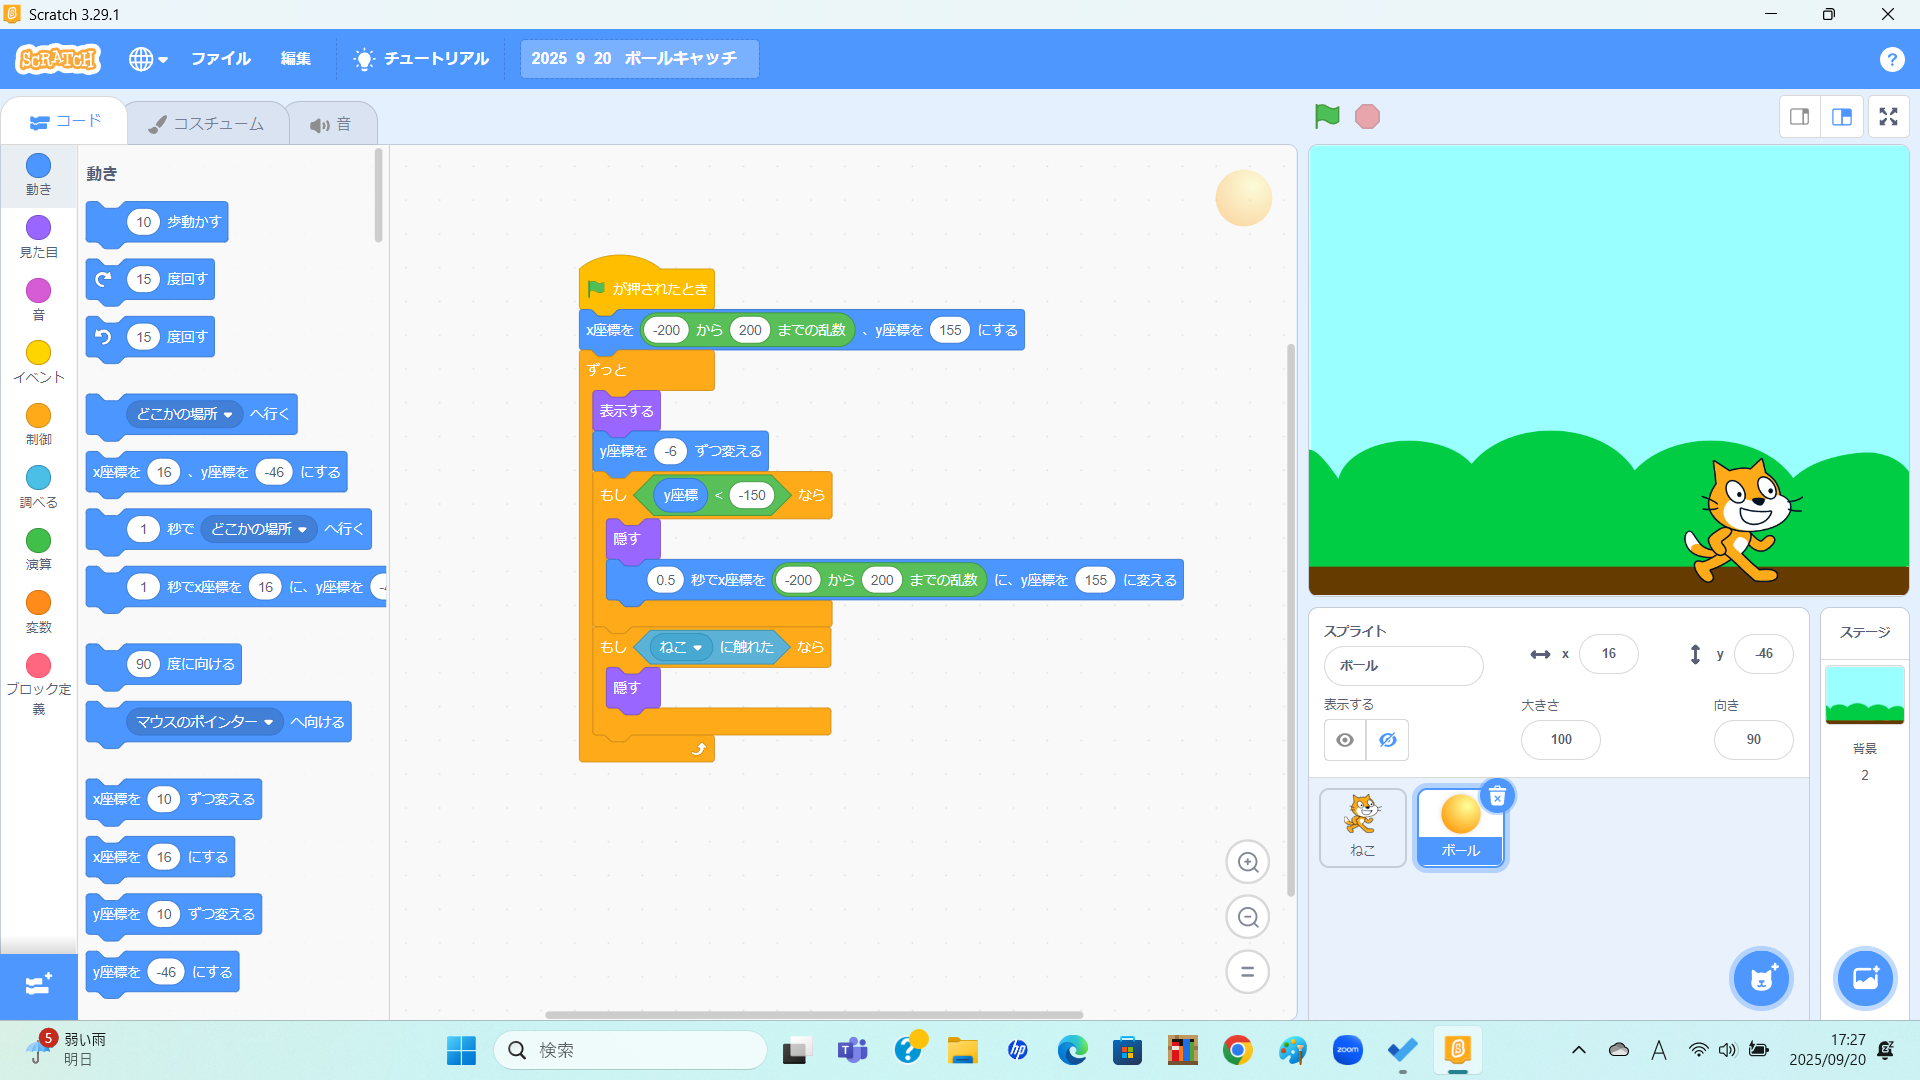Hide the sprite with crossed-eye icon

coord(1388,740)
